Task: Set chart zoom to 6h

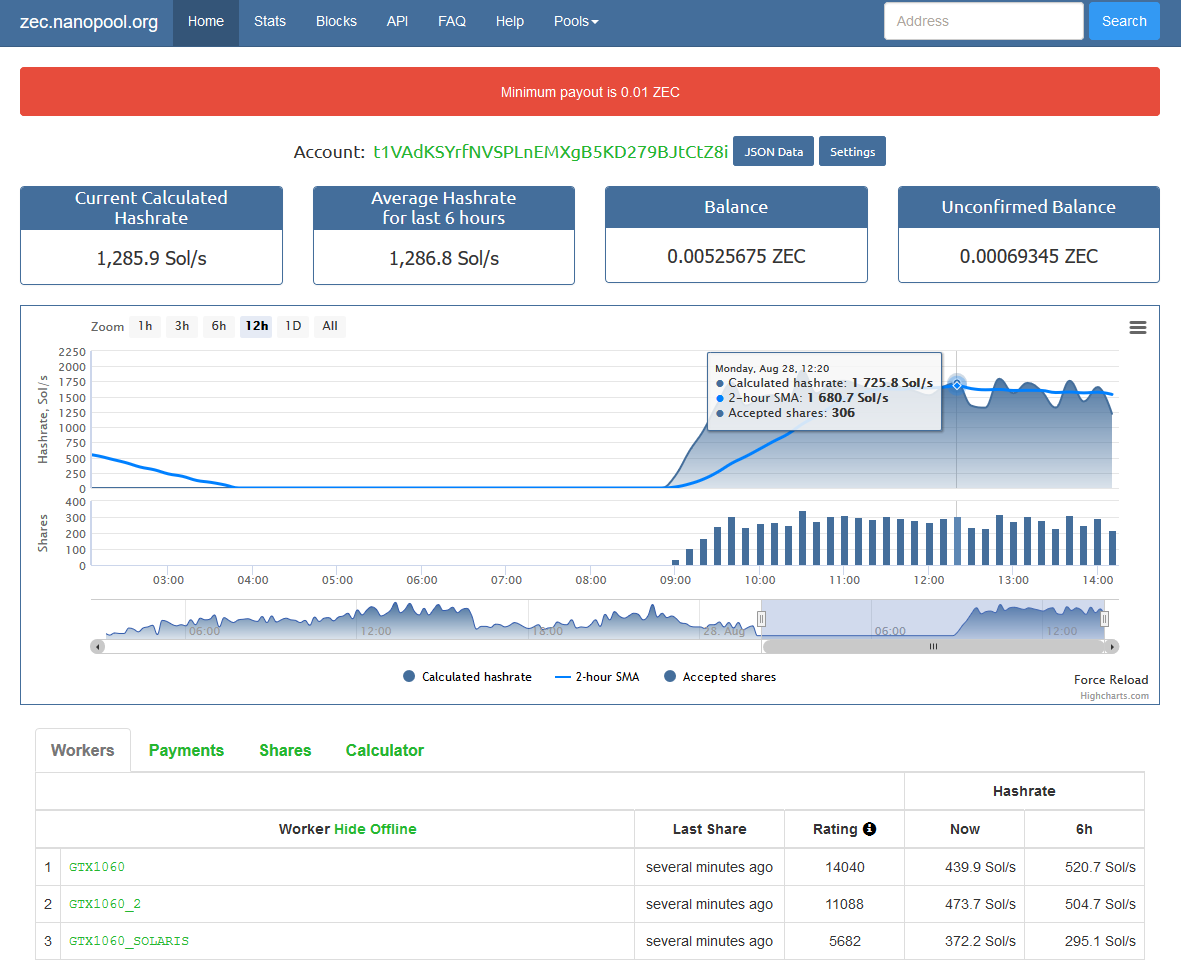Action: (x=218, y=326)
